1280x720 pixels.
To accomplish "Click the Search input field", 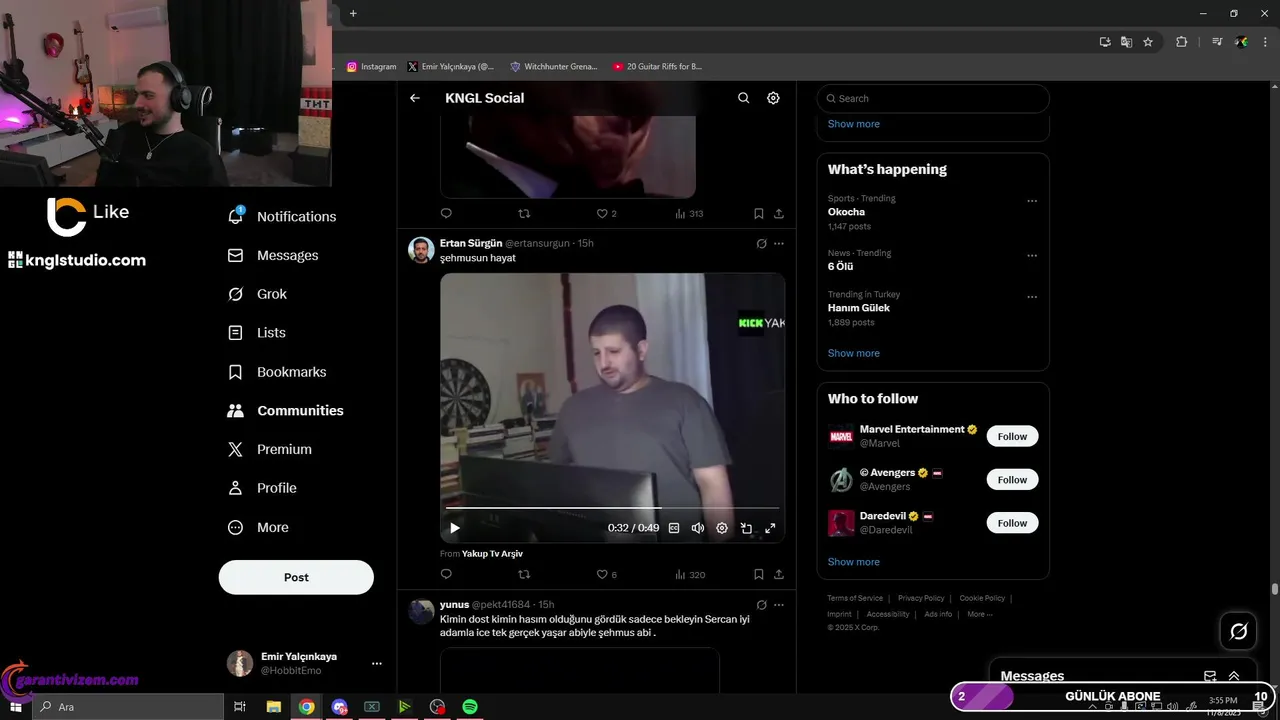I will (933, 98).
